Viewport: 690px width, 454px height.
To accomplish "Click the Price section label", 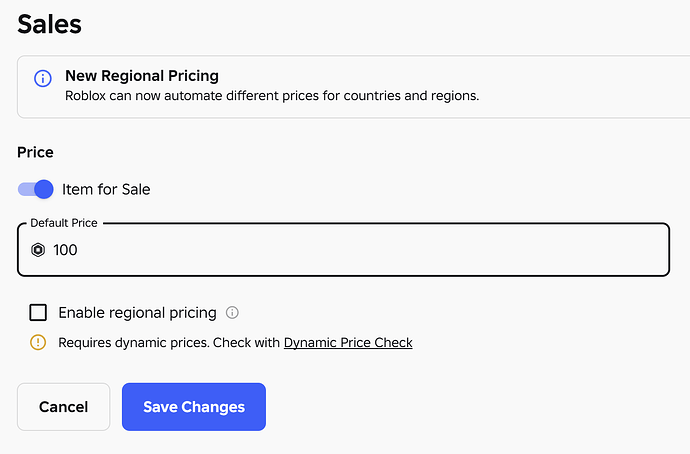I will pyautogui.click(x=35, y=153).
